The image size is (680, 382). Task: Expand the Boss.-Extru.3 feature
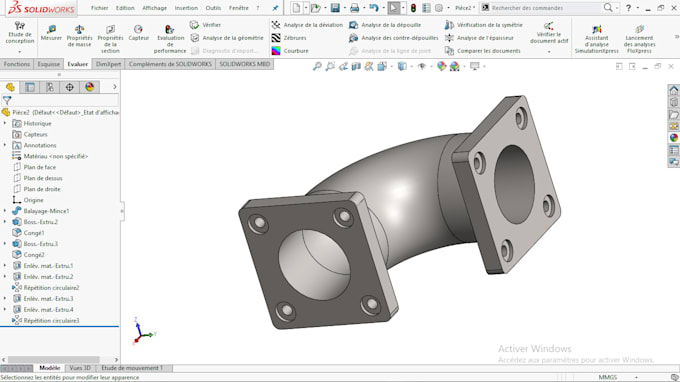coord(5,244)
